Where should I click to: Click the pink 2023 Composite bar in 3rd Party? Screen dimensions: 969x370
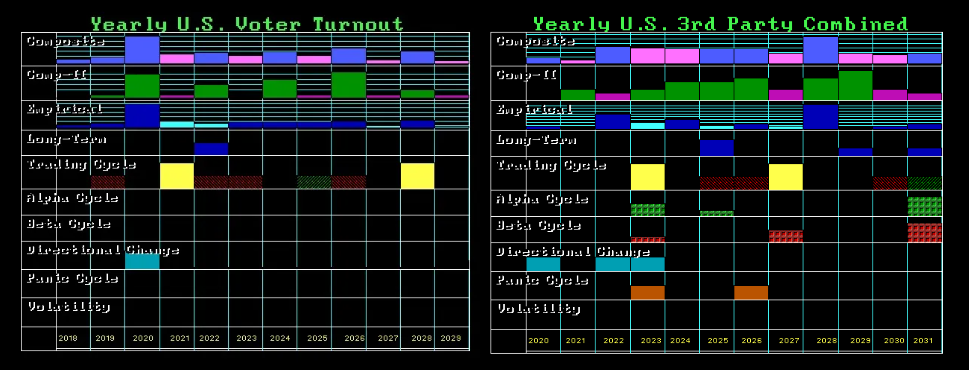[x=648, y=56]
